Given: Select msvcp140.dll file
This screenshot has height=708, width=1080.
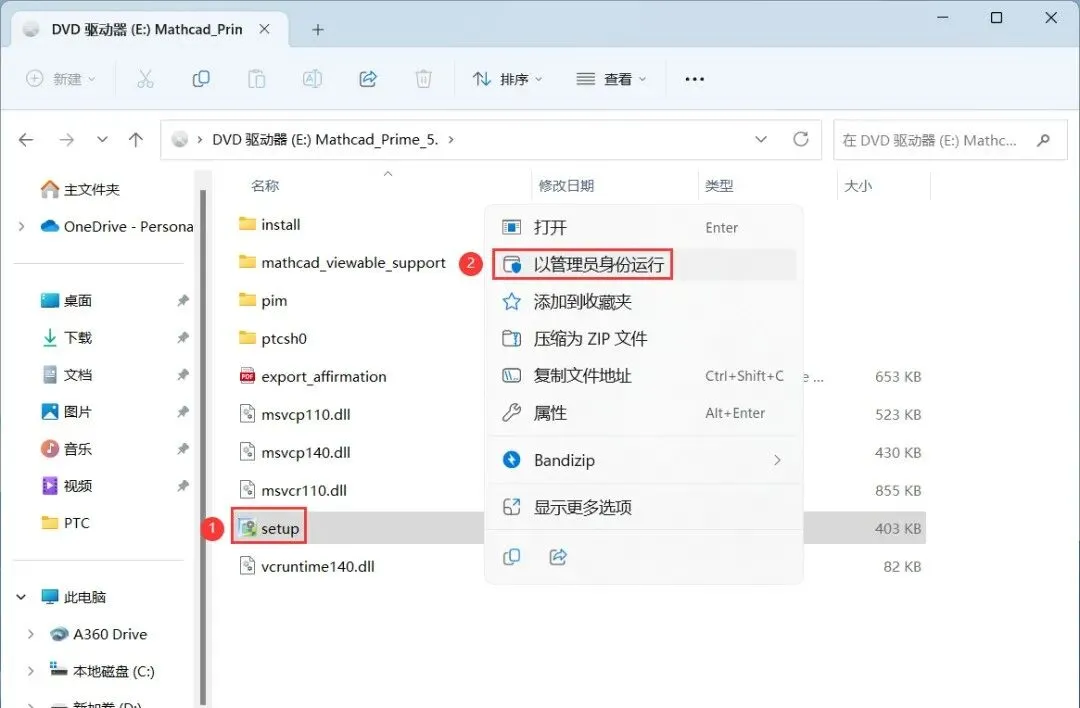Looking at the screenshot, I should pos(295,452).
